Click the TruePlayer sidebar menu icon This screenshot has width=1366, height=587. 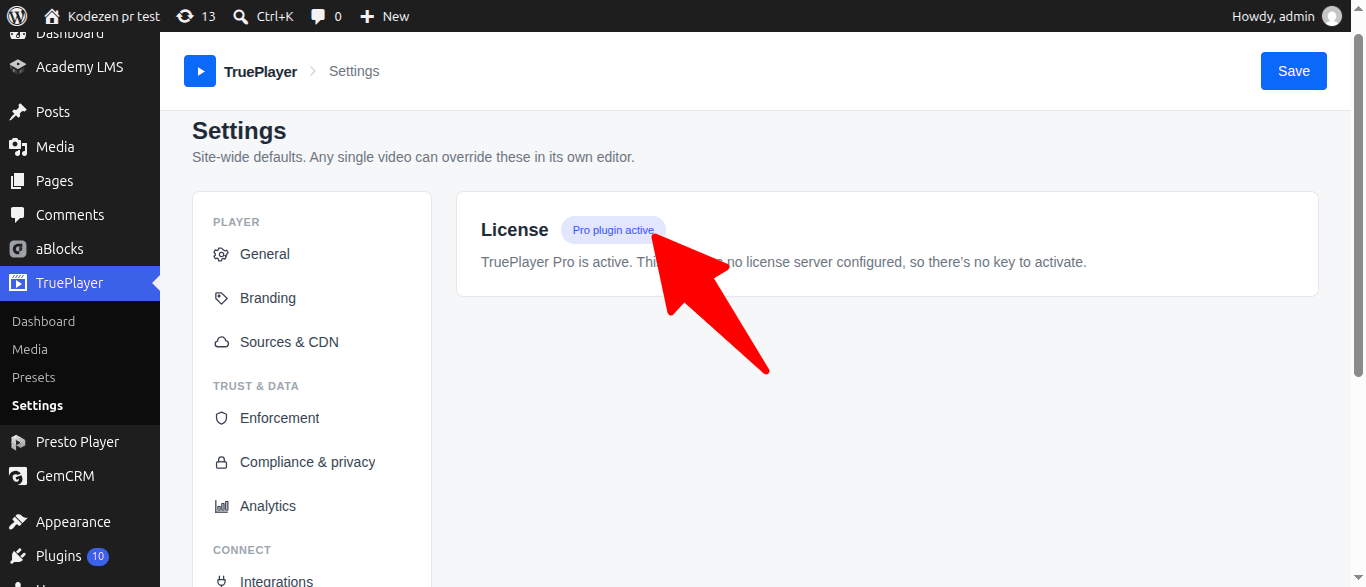click(17, 283)
